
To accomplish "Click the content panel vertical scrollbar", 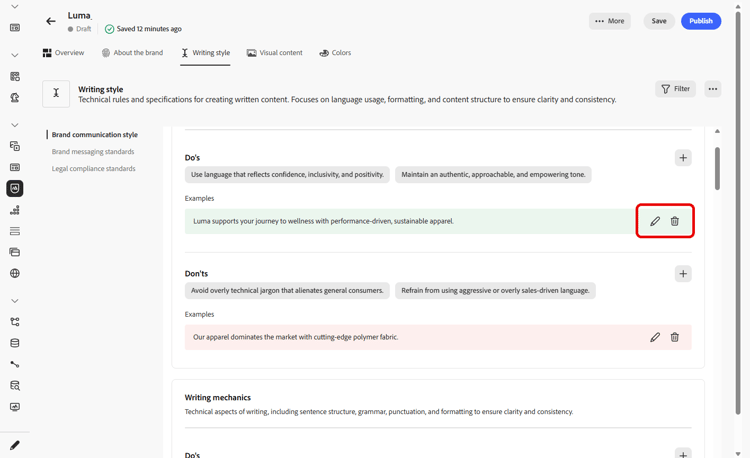I will pyautogui.click(x=717, y=168).
